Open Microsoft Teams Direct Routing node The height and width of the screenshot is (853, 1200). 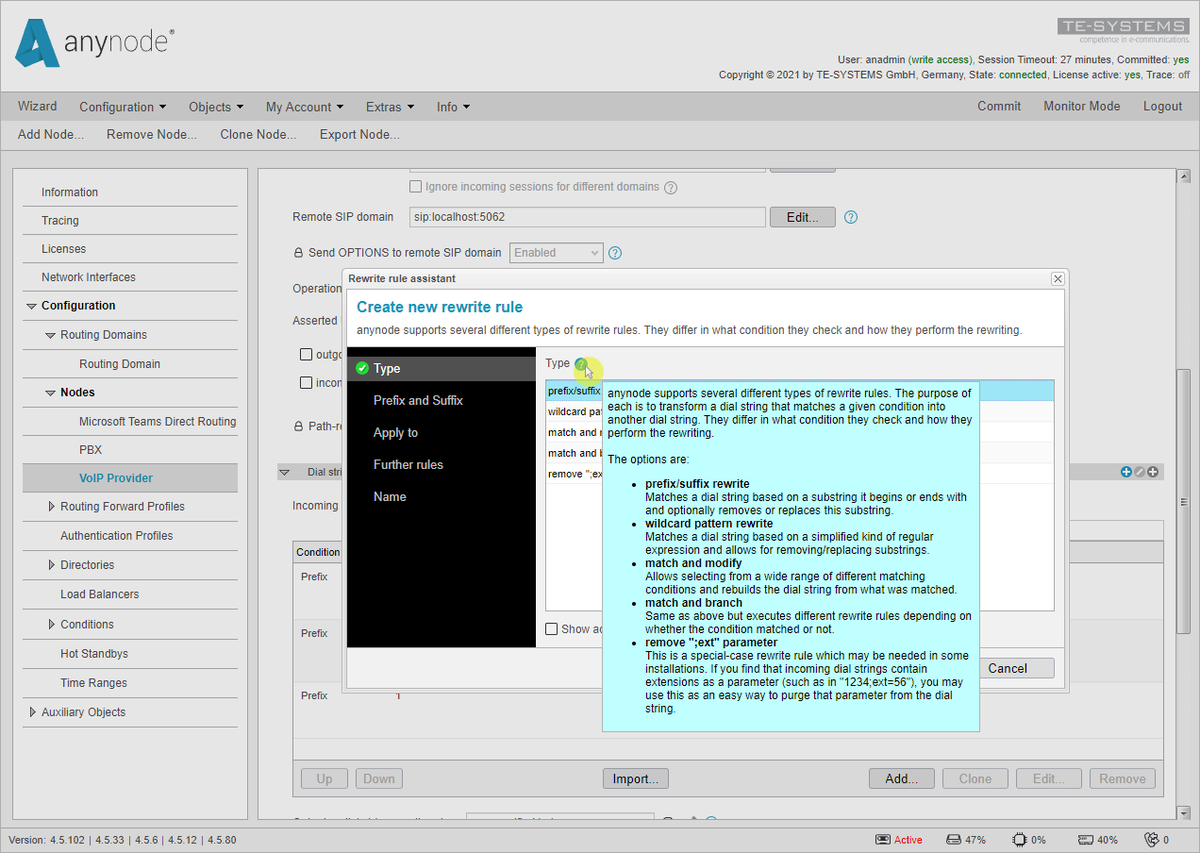point(157,421)
